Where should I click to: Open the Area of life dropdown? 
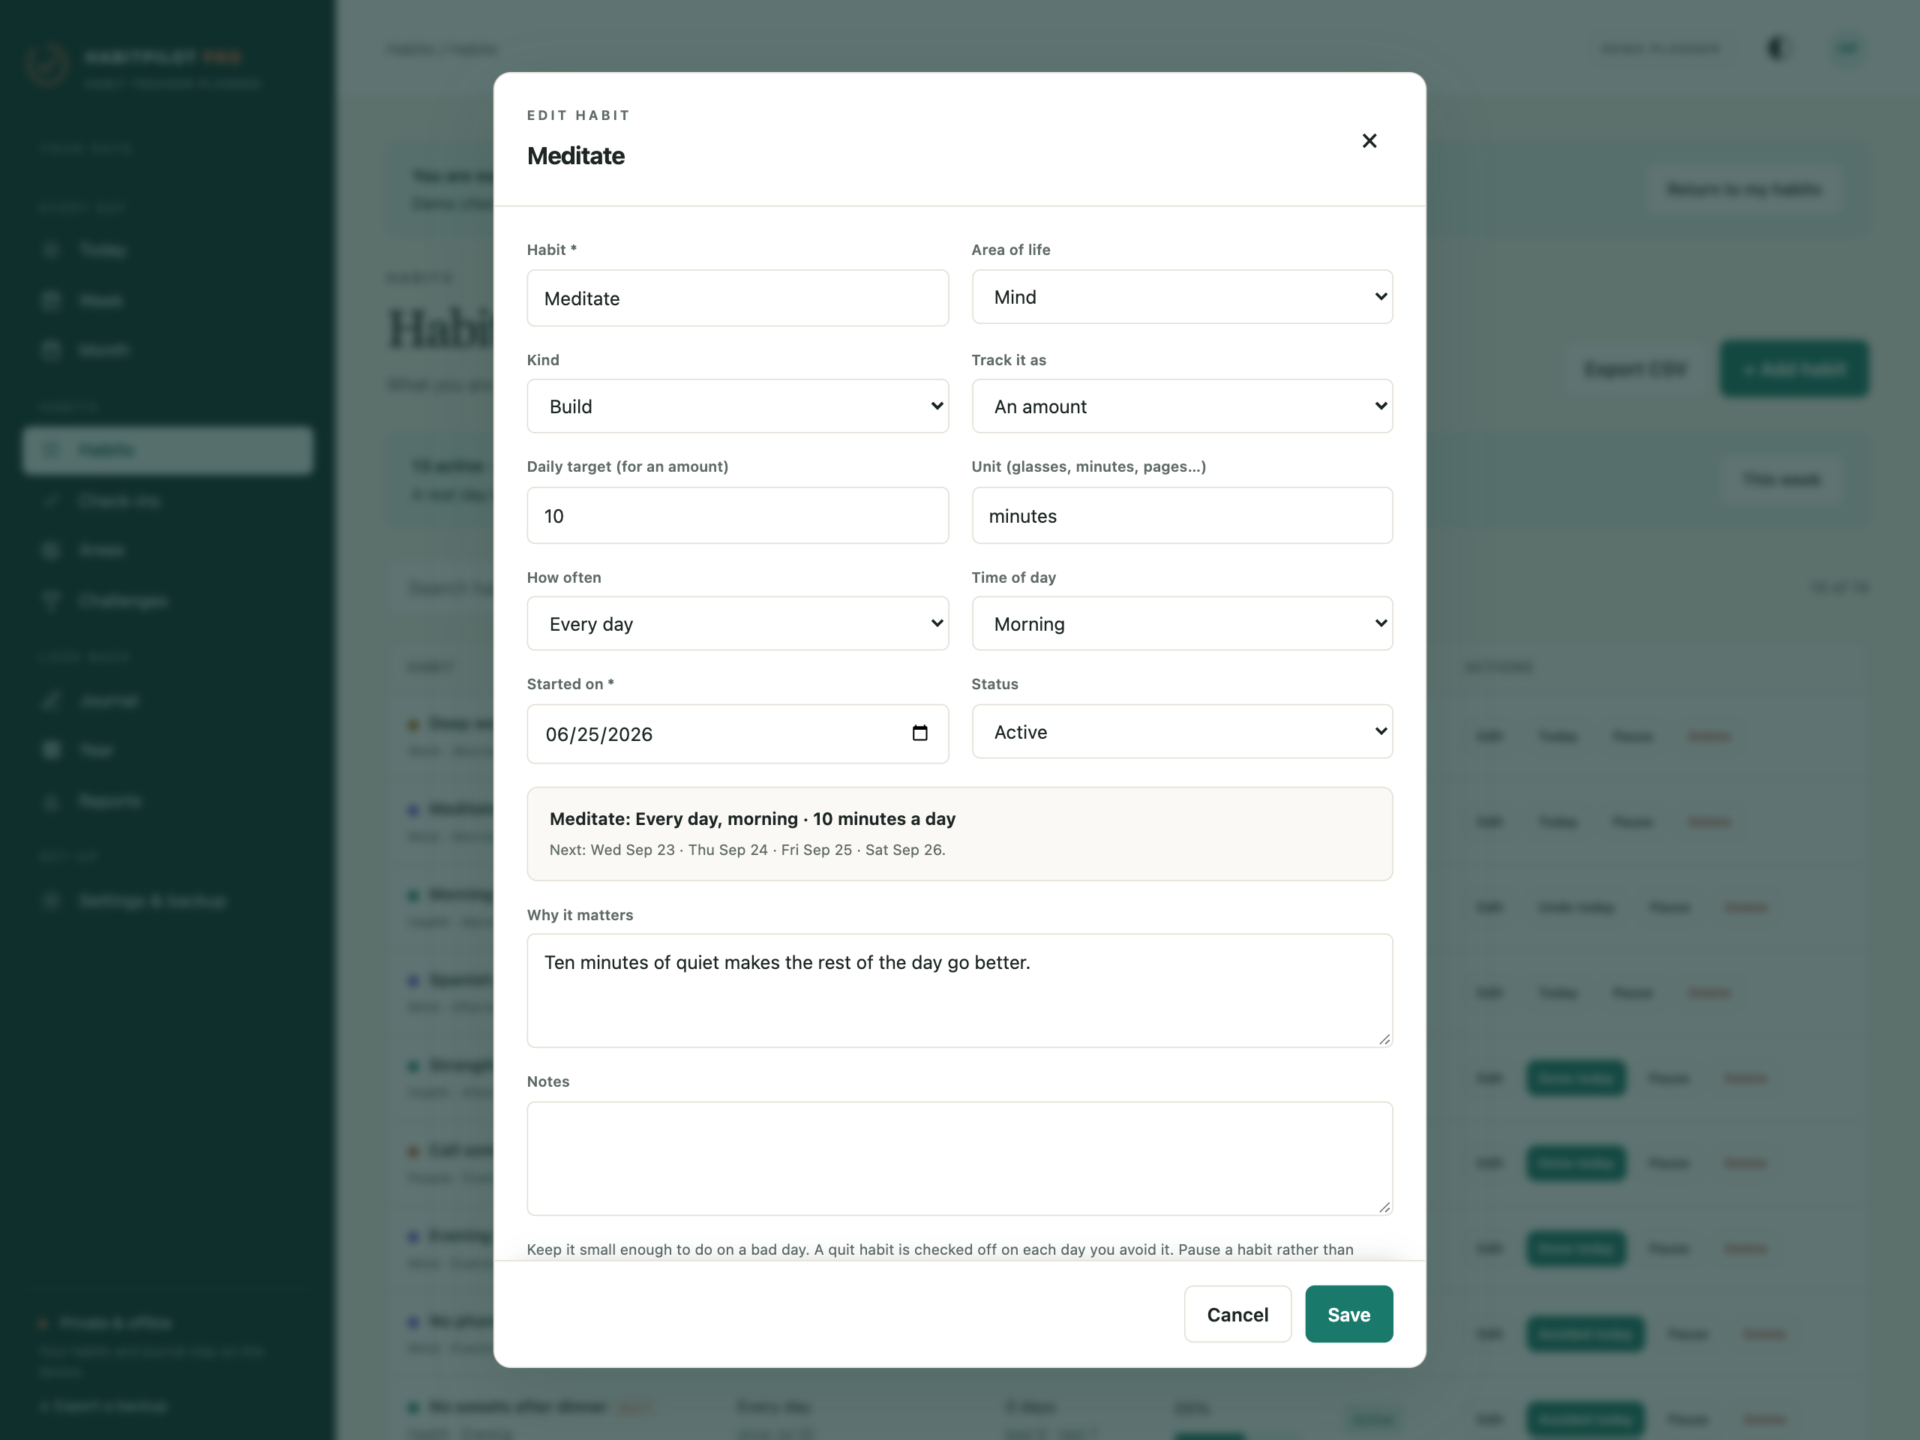click(1182, 297)
